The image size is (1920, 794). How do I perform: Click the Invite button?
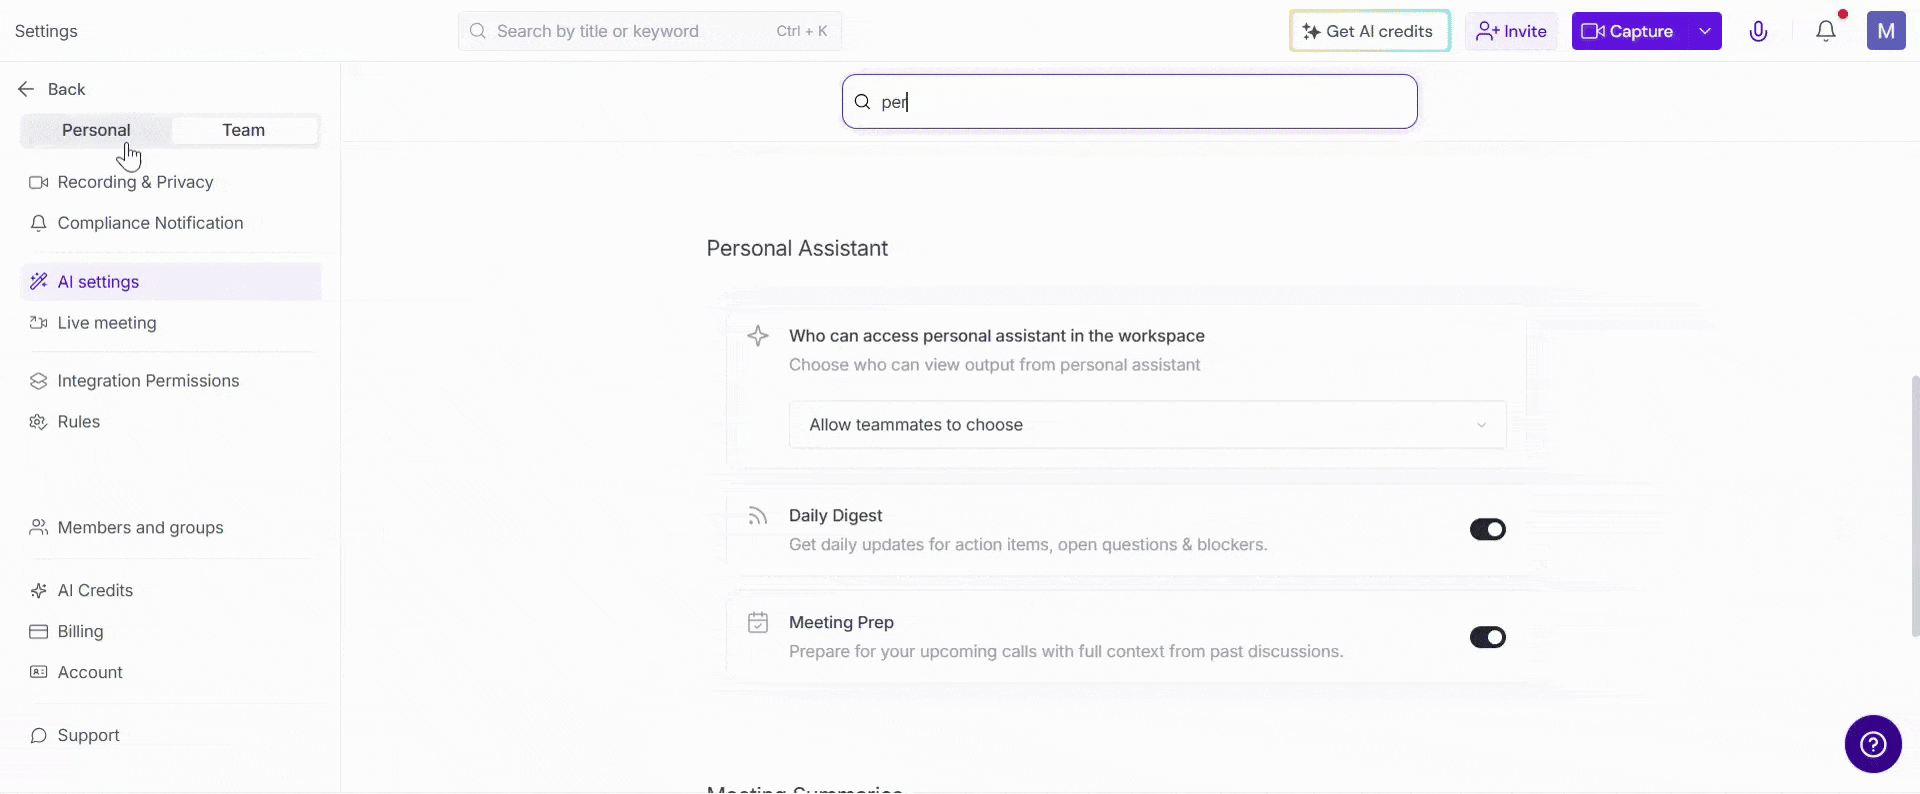1511,31
